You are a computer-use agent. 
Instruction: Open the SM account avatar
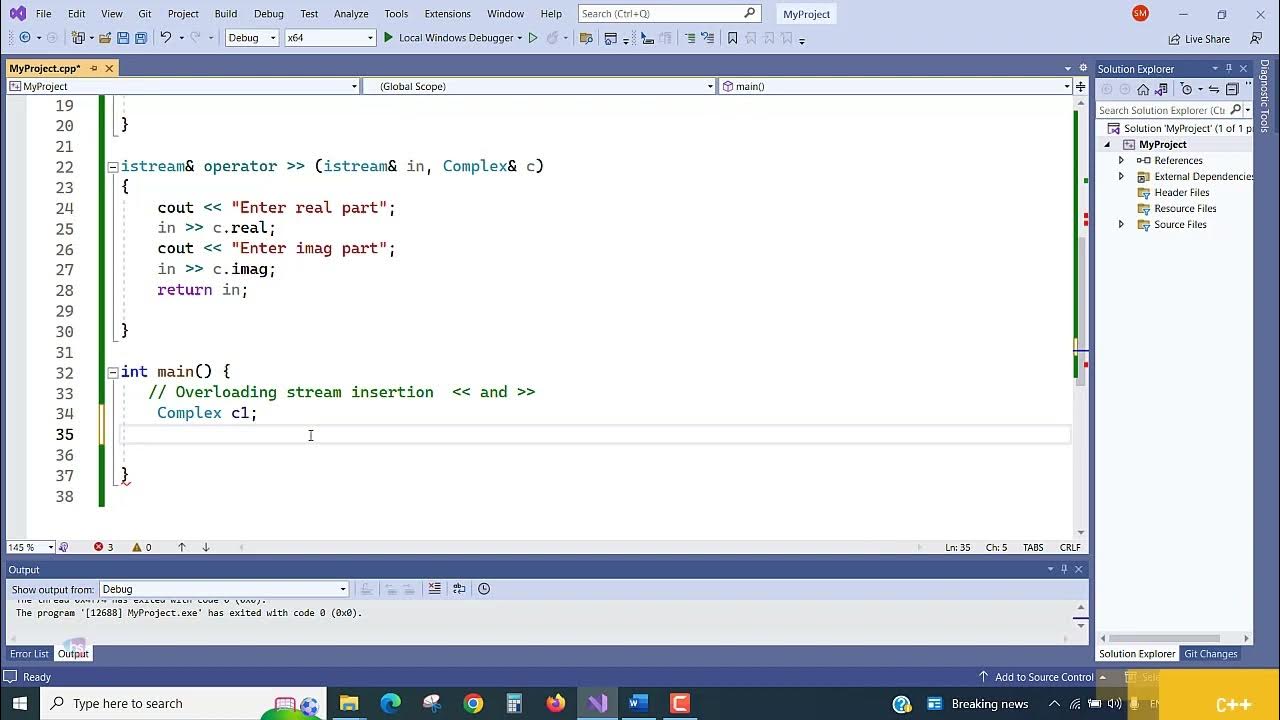tap(1140, 13)
